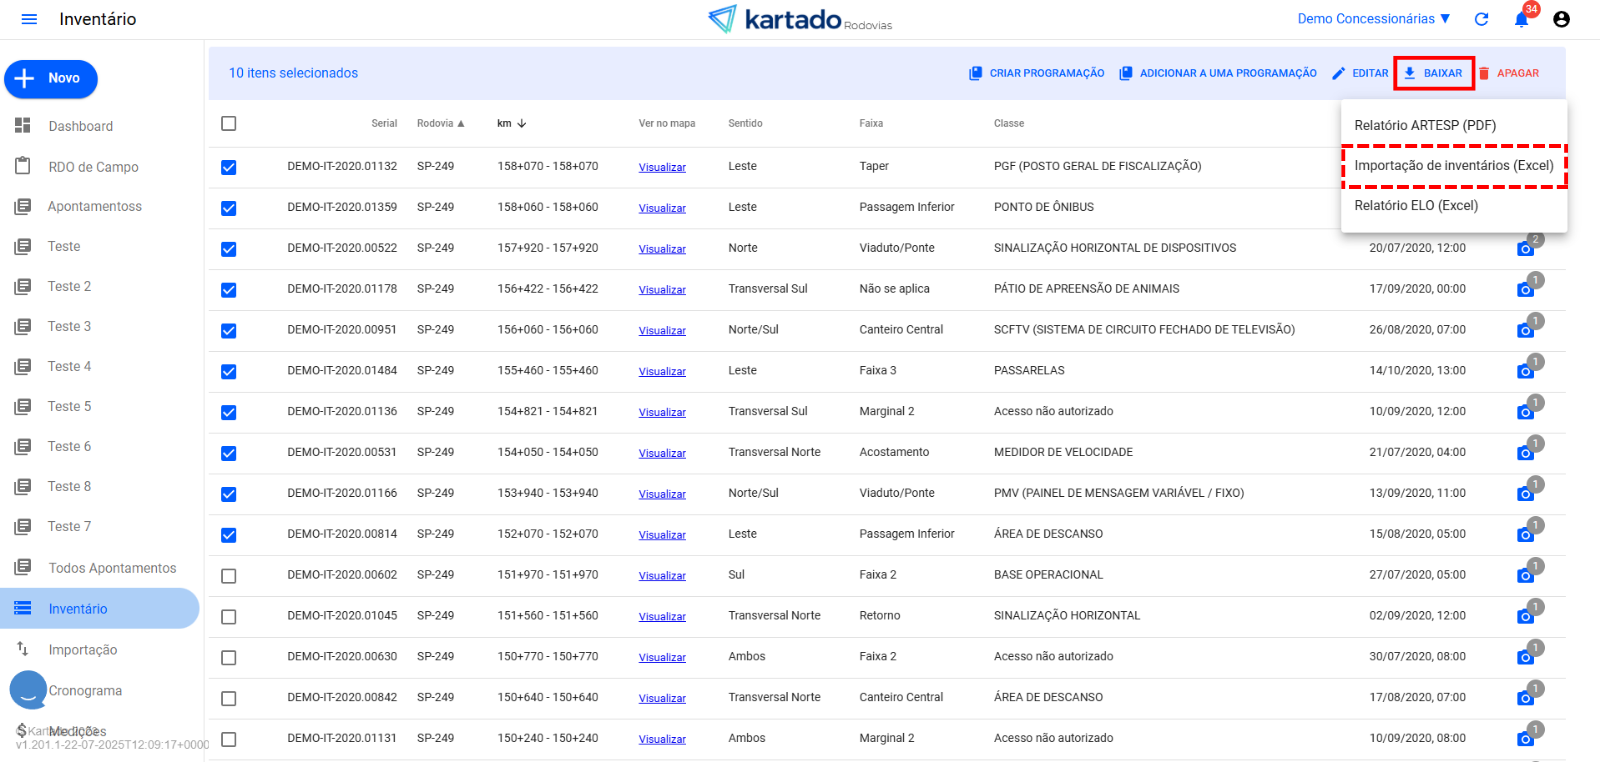Open photo camera icon for DEMO-IT-2020.01178
Image resolution: width=1600 pixels, height=762 pixels.
click(x=1525, y=289)
